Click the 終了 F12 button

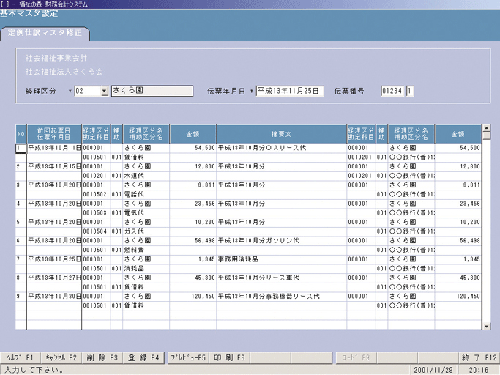(479, 358)
